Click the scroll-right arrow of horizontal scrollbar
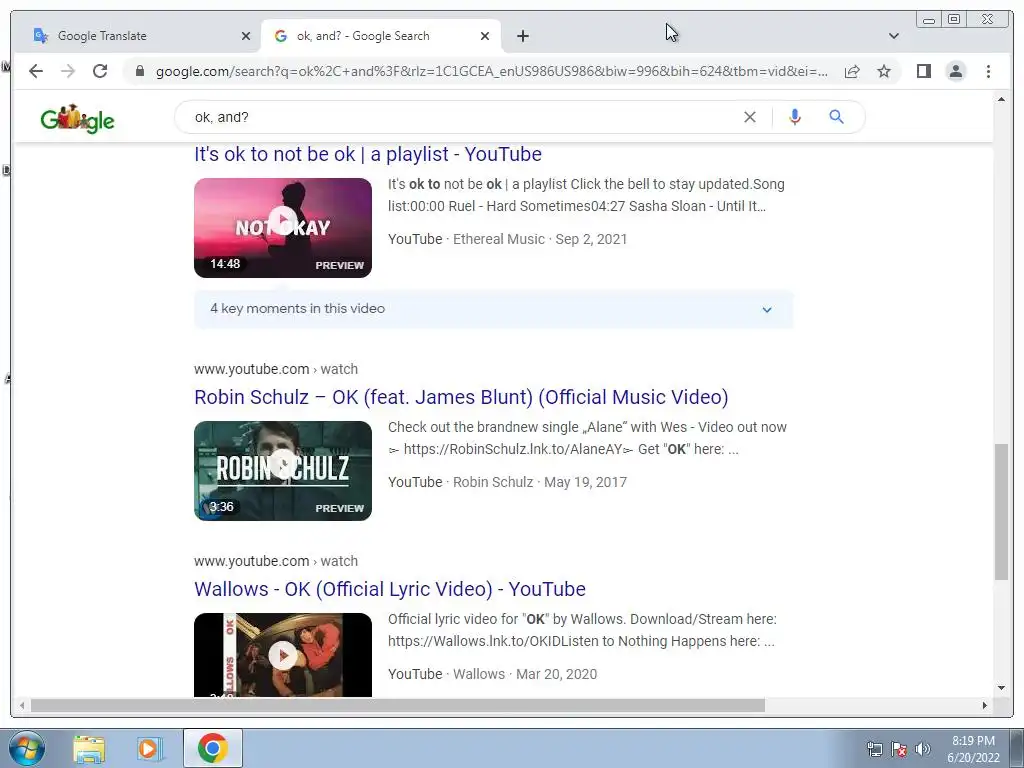Screen dimensions: 1024x768 click(985, 705)
